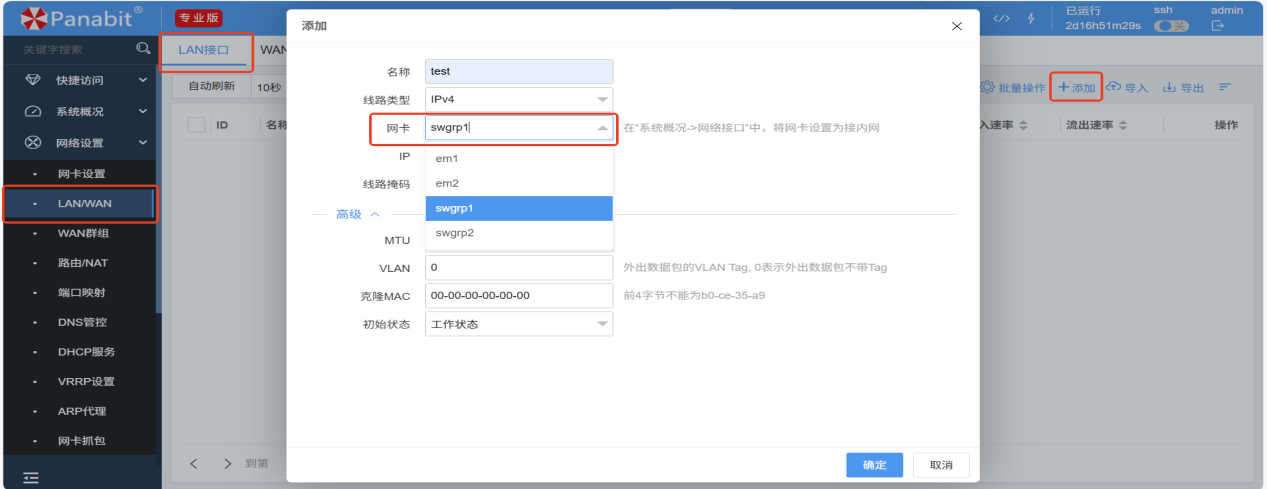Open the 线路类型 IPv4 dropdown
Image resolution: width=1267 pixels, height=489 pixels.
pos(518,100)
